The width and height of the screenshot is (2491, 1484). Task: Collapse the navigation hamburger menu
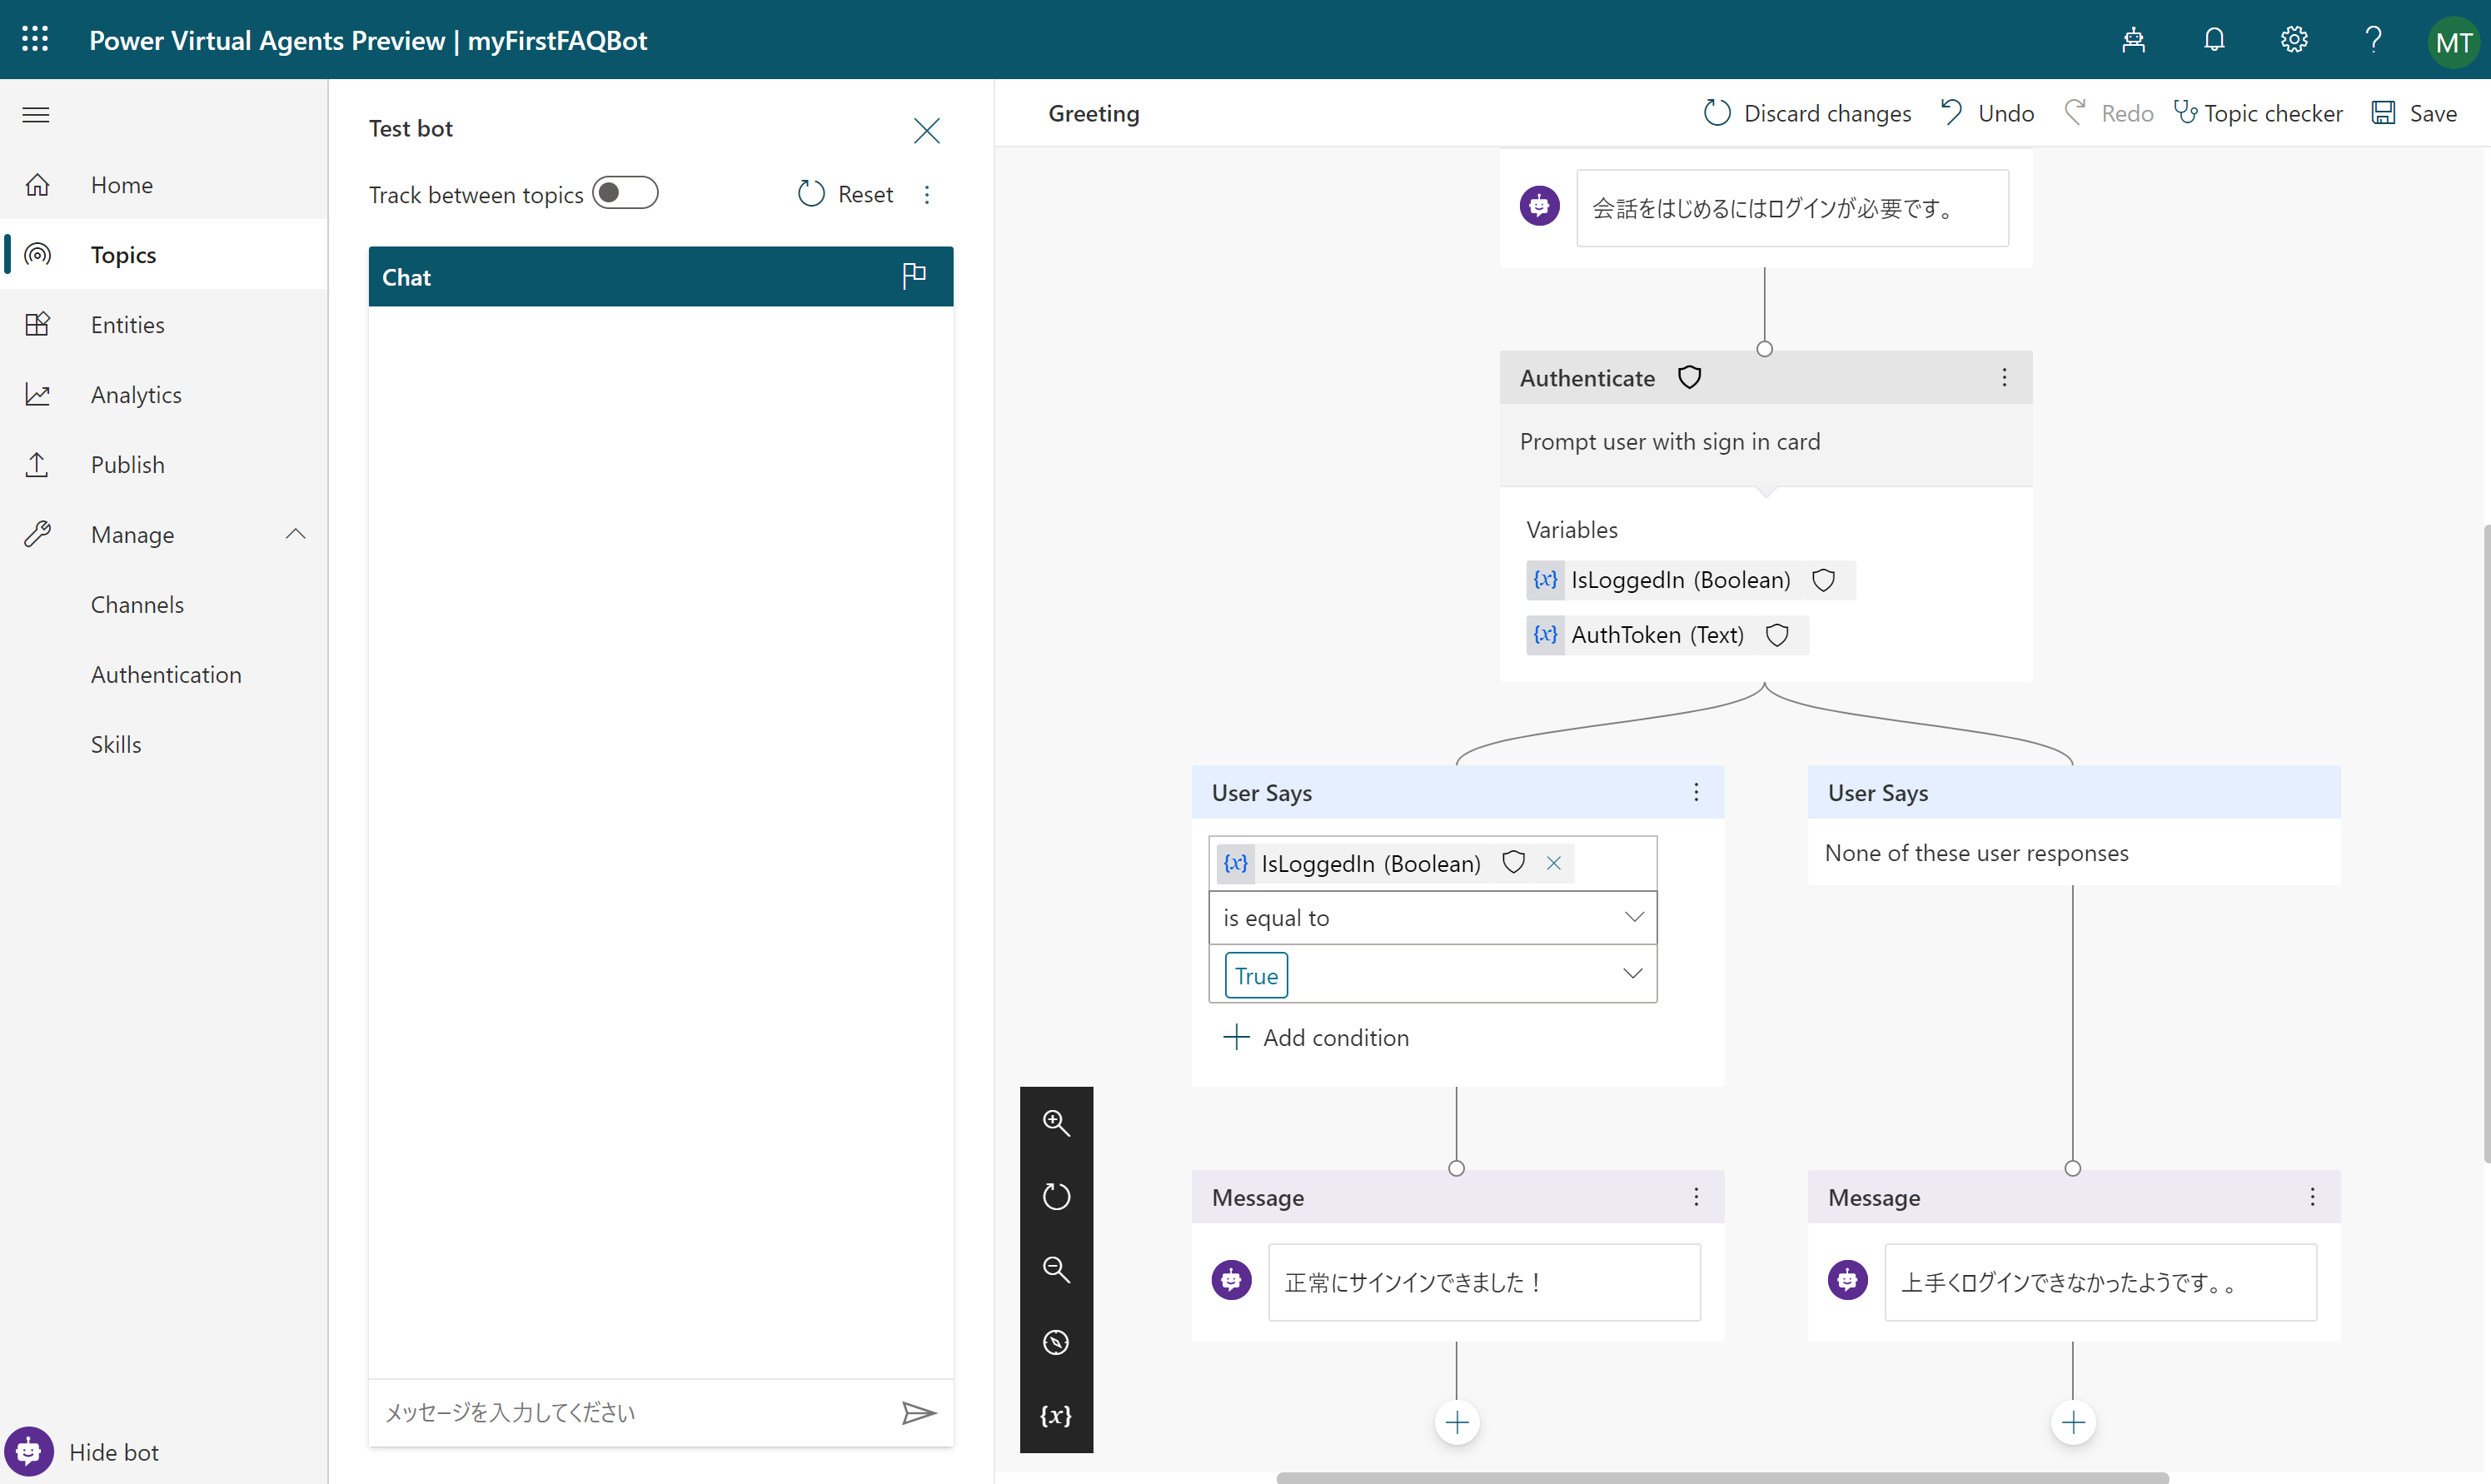click(36, 115)
